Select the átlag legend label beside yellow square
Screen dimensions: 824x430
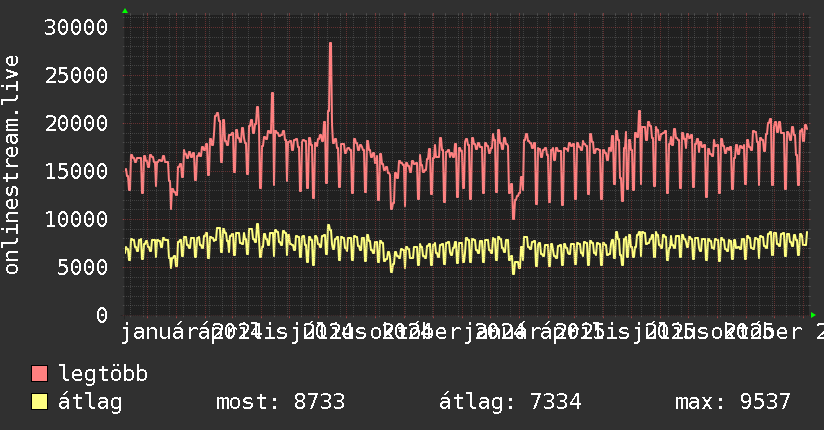90,402
